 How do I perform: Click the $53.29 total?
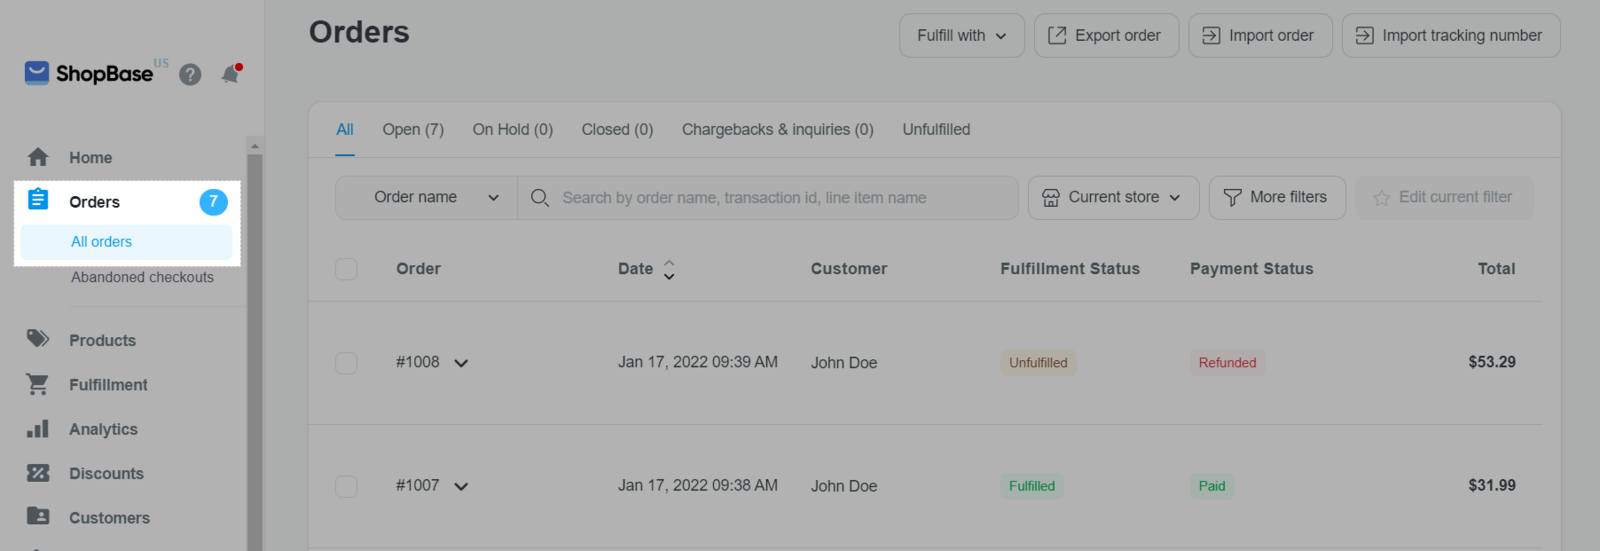pyautogui.click(x=1492, y=362)
